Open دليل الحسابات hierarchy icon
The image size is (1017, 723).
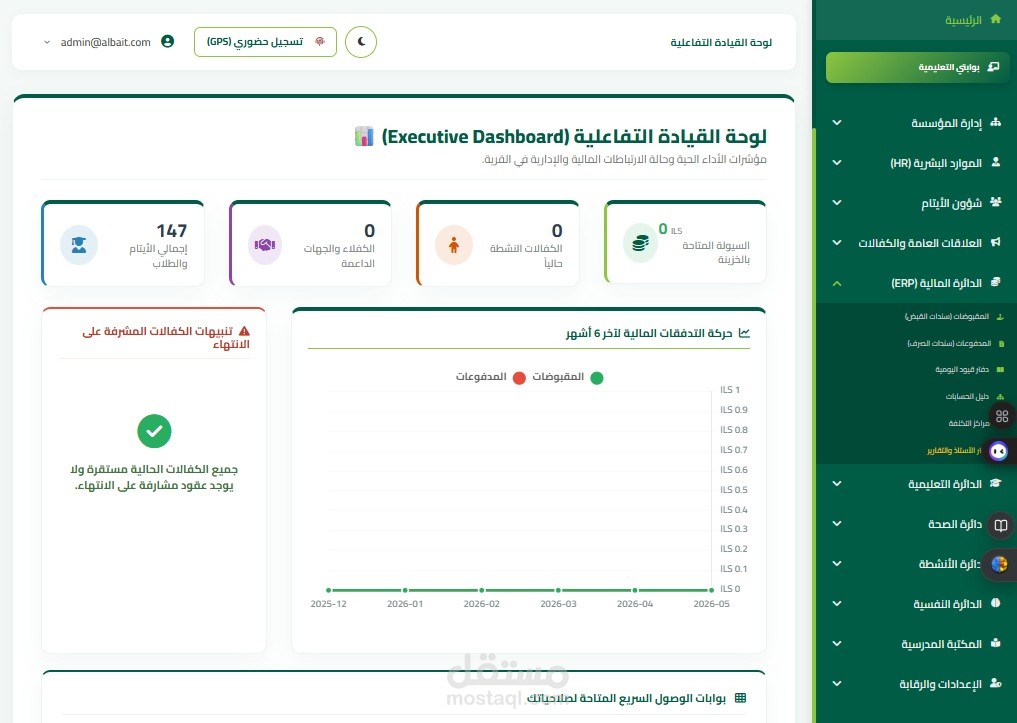point(1001,397)
